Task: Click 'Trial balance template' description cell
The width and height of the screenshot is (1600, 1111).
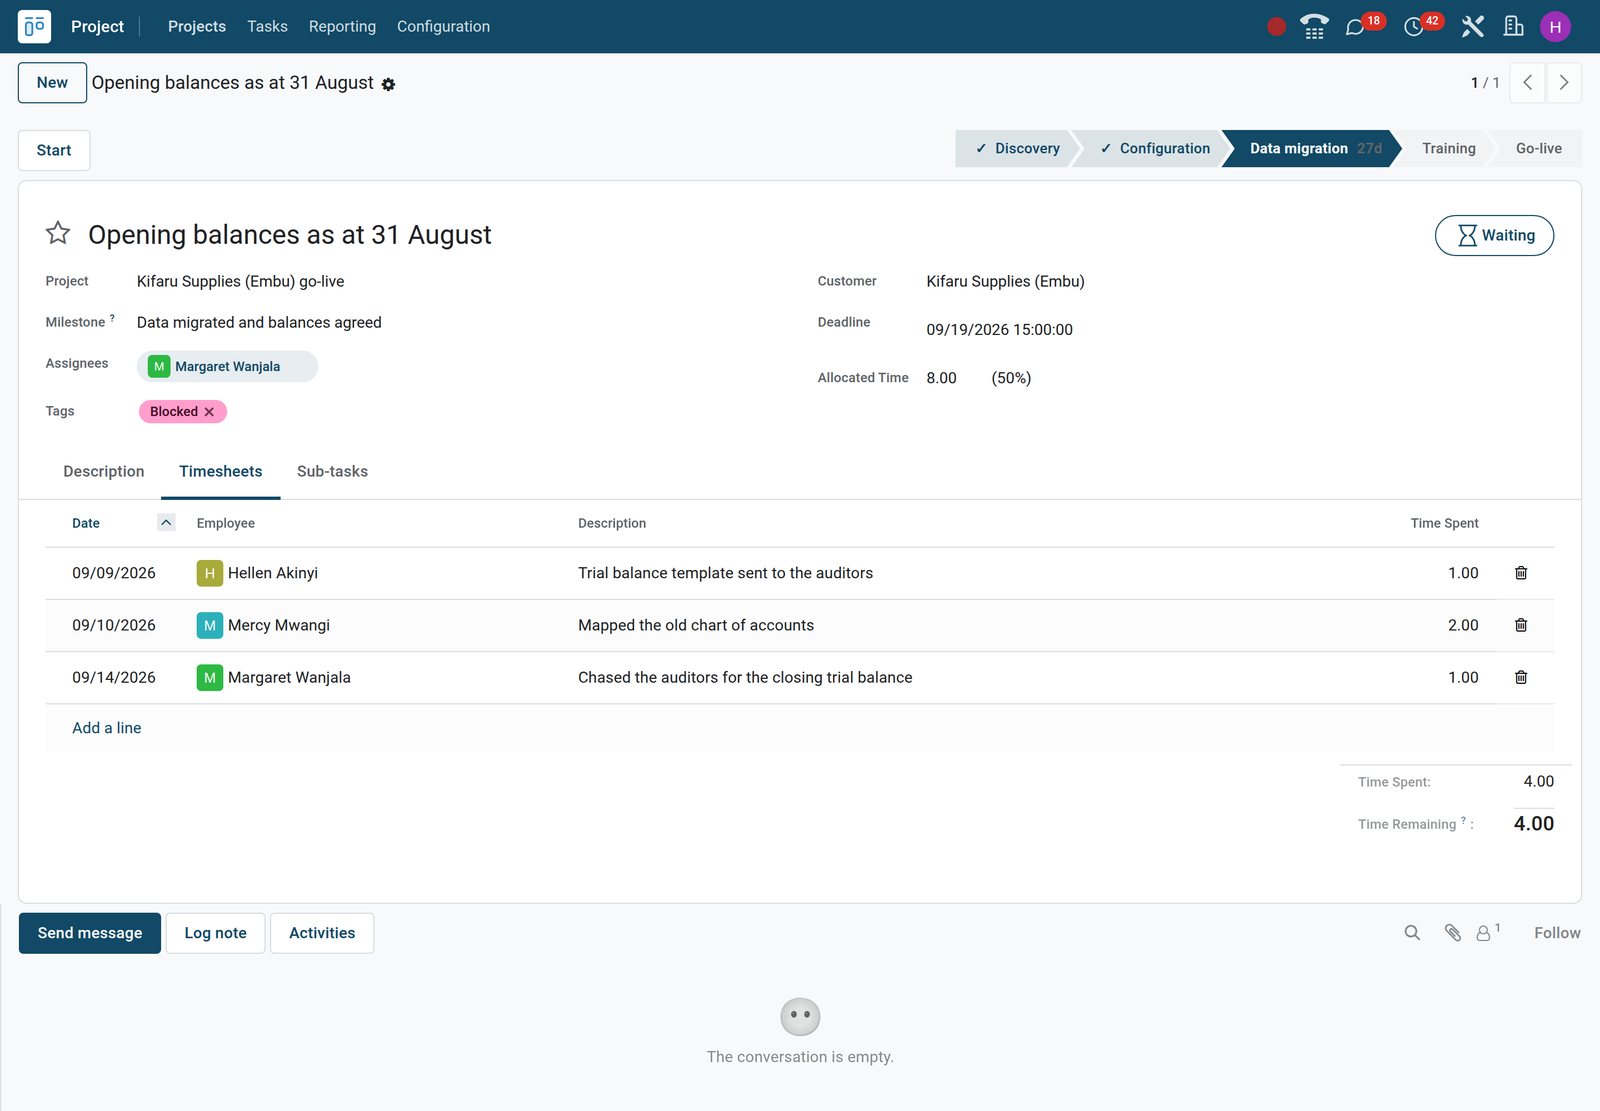Action: 725,573
